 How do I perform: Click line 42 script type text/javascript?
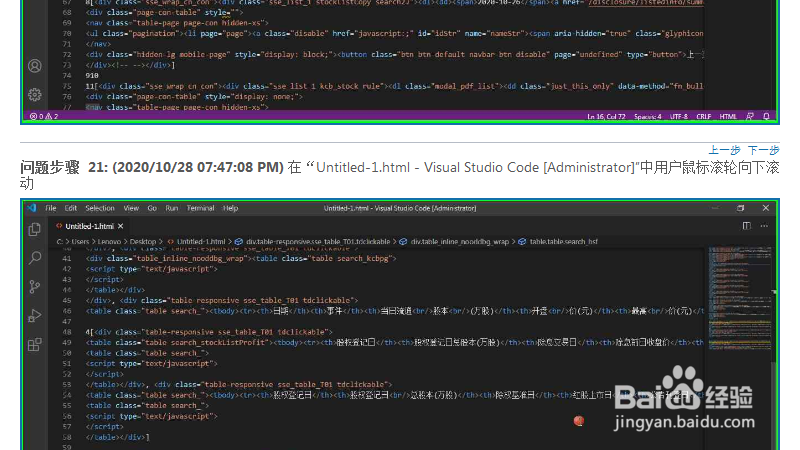point(152,269)
